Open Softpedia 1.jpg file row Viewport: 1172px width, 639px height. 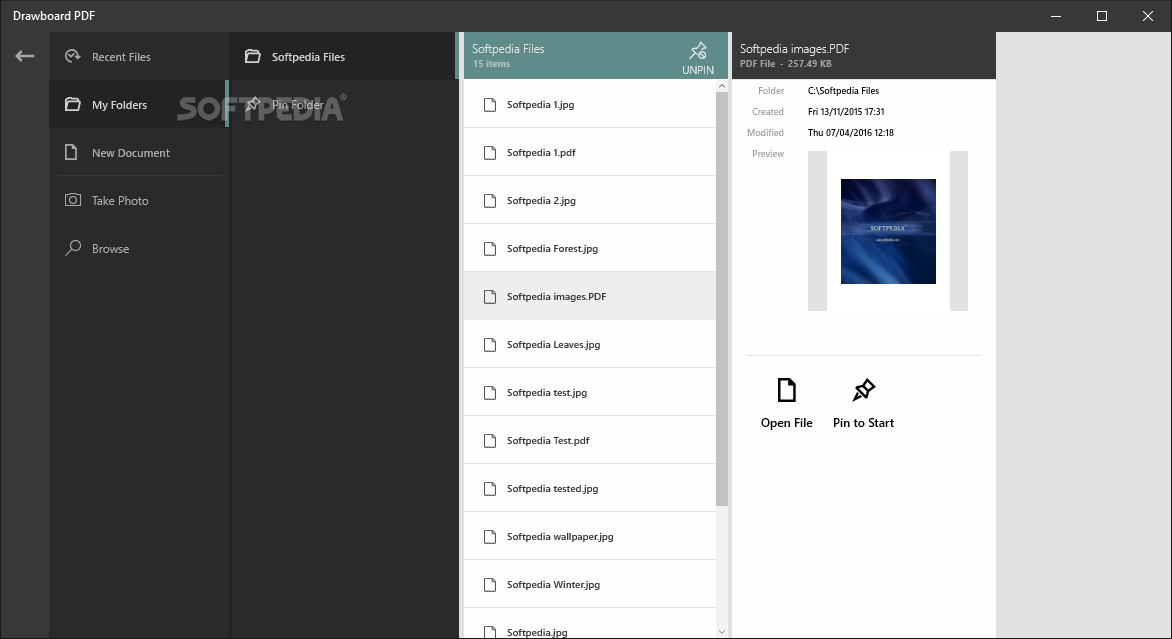[590, 105]
